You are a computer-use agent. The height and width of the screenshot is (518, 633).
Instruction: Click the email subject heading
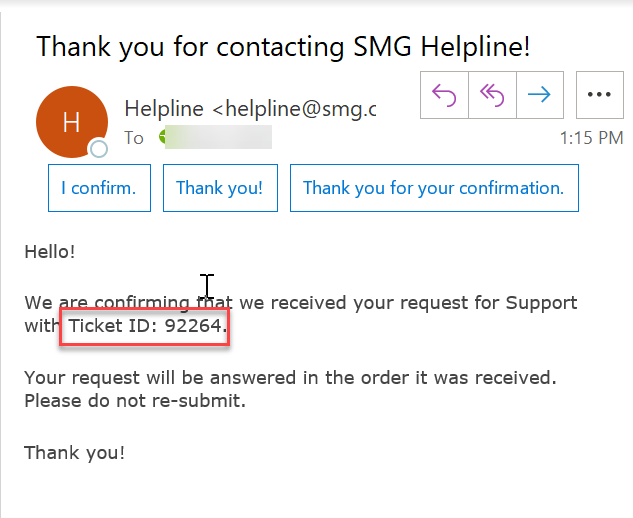(x=283, y=46)
